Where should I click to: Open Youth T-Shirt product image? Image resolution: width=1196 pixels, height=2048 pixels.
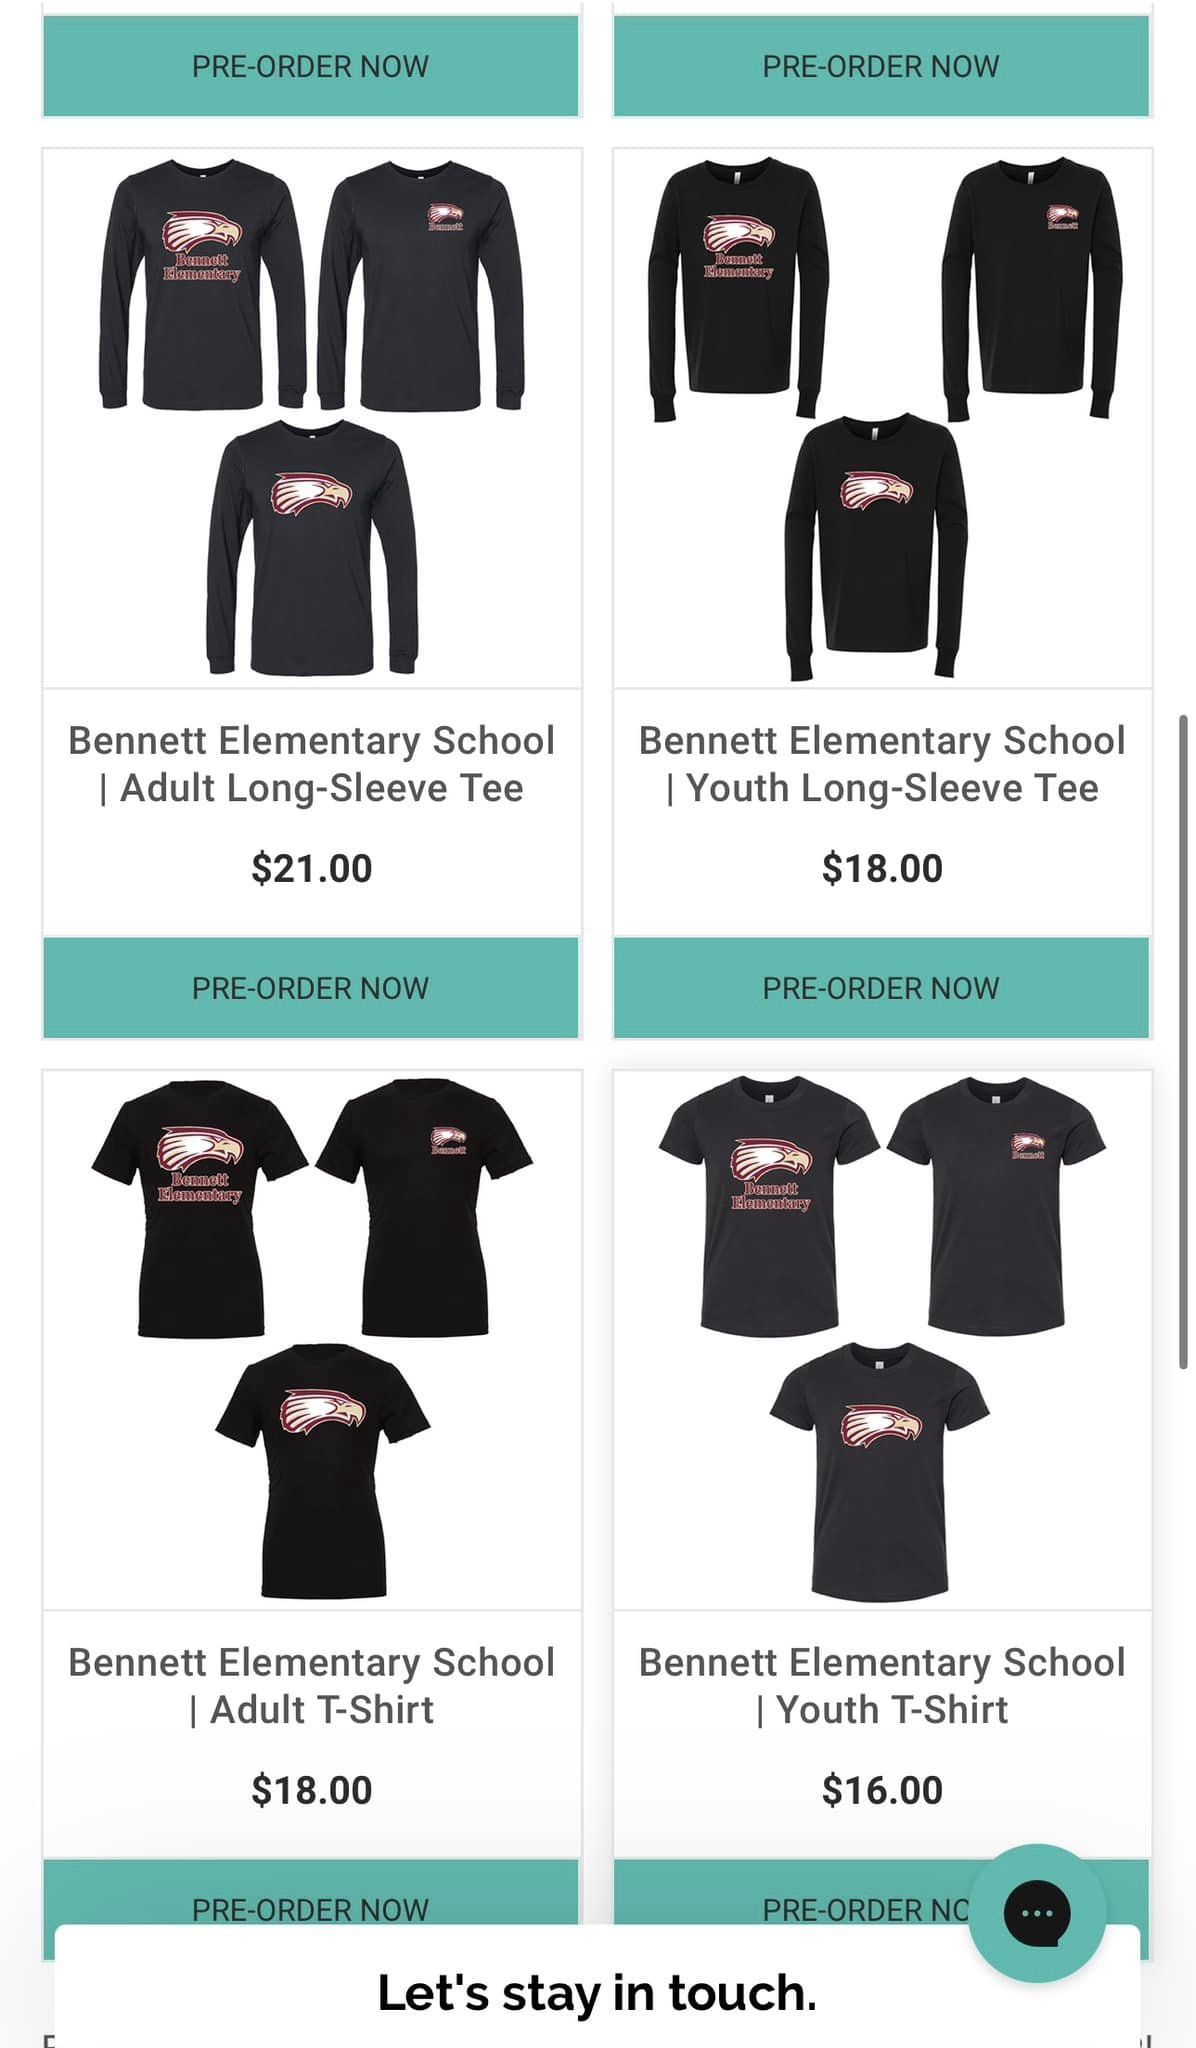pyautogui.click(x=882, y=1340)
